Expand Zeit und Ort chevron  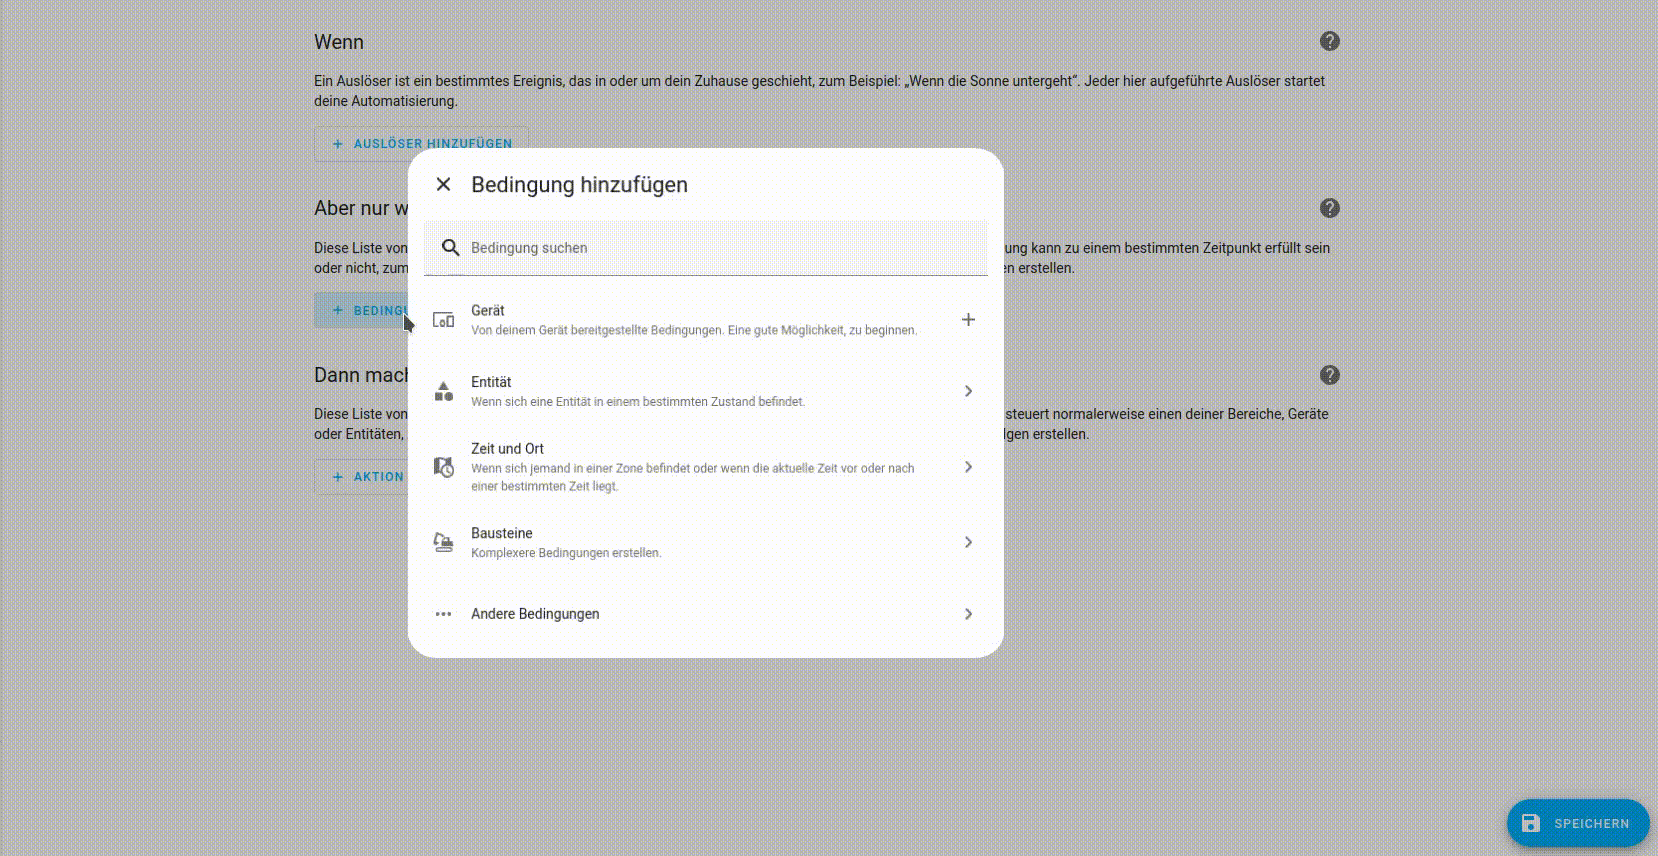pos(967,467)
